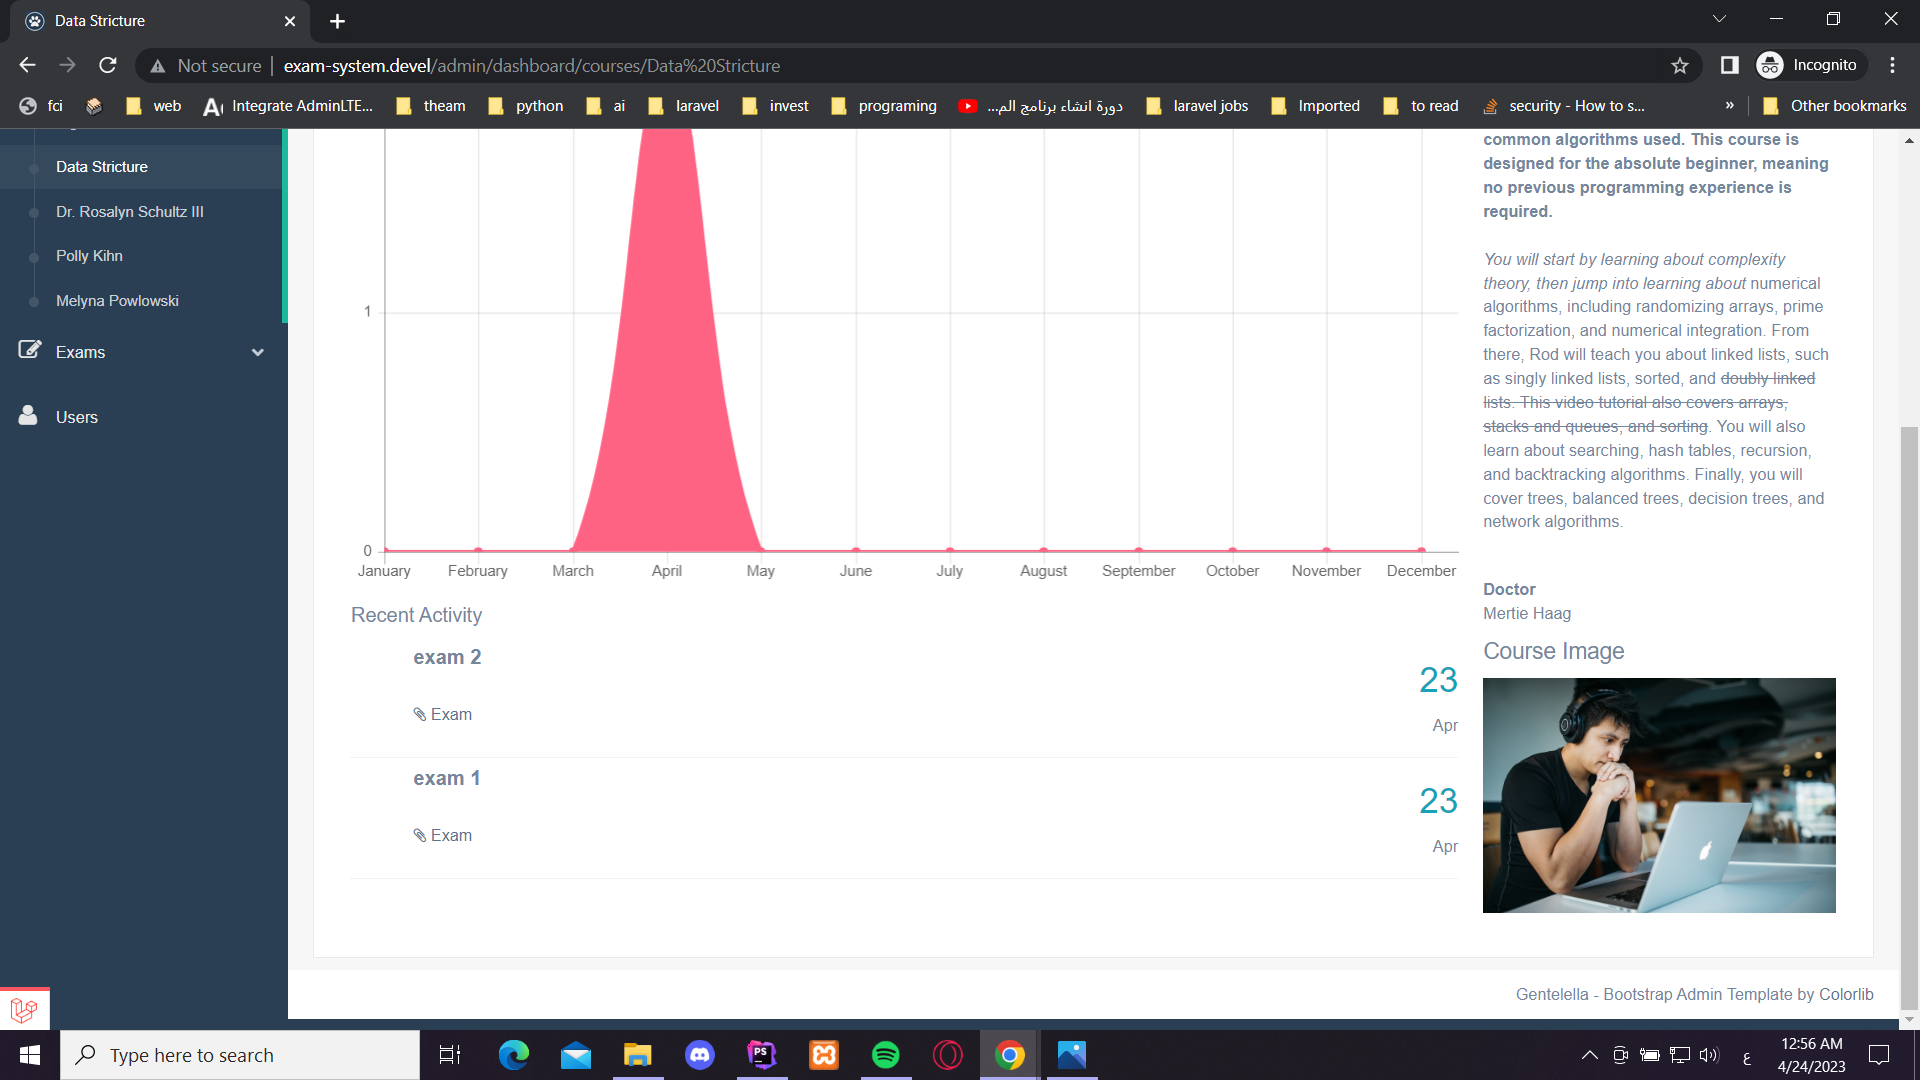Open the exam 1 activity link
1920x1080 pixels.
[x=447, y=778]
